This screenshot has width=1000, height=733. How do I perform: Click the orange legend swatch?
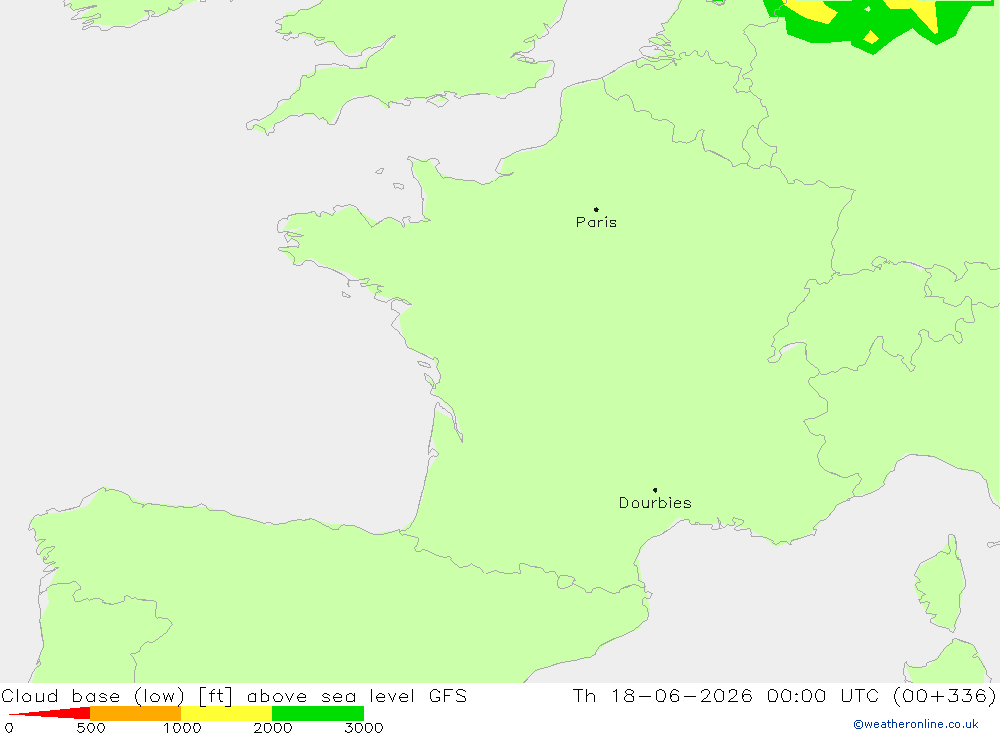[x=135, y=713]
